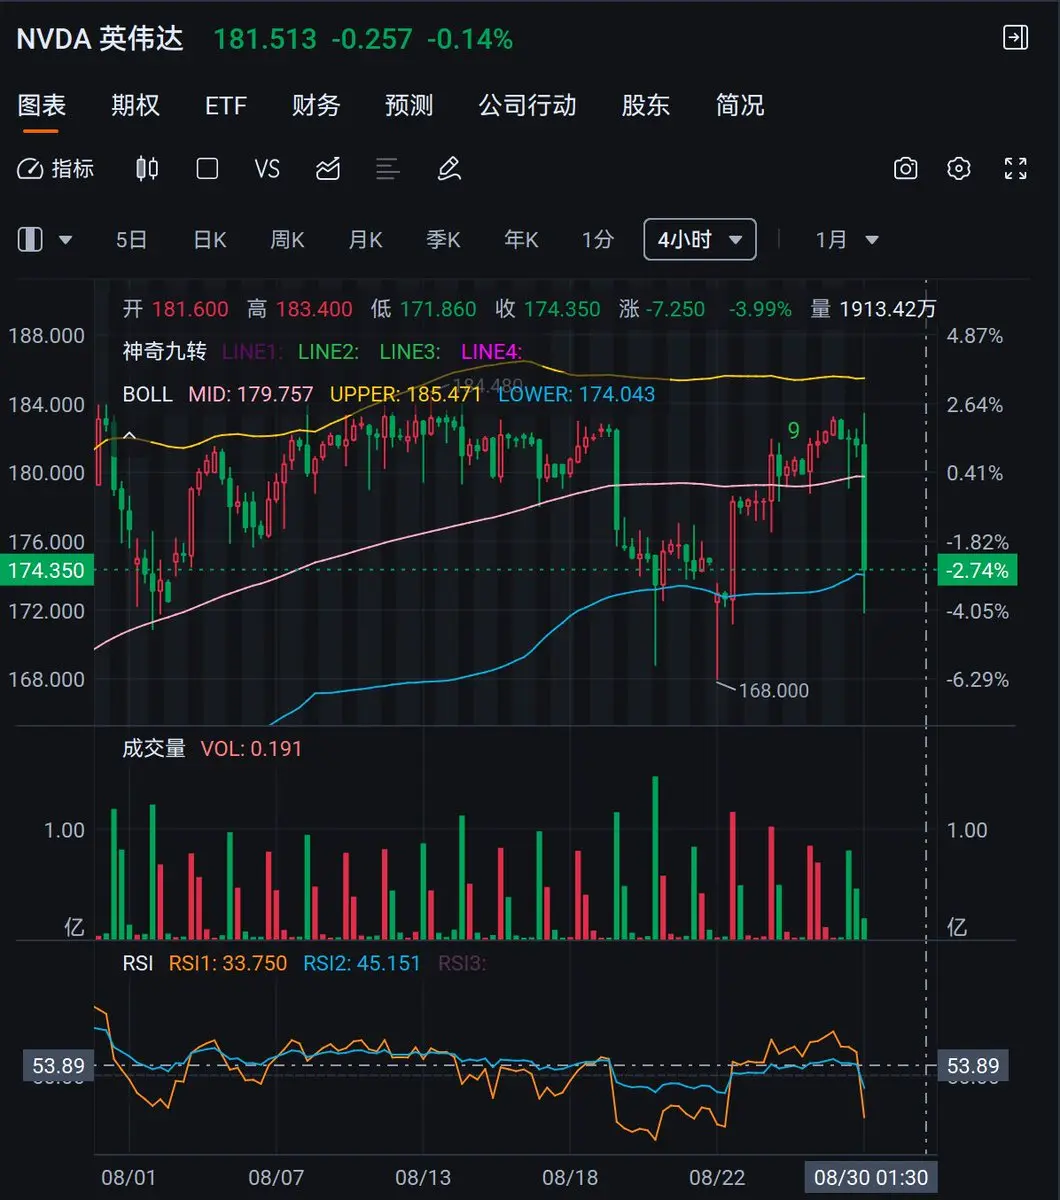Click the VOL: 0.191 value
The image size is (1060, 1200).
pos(251,748)
